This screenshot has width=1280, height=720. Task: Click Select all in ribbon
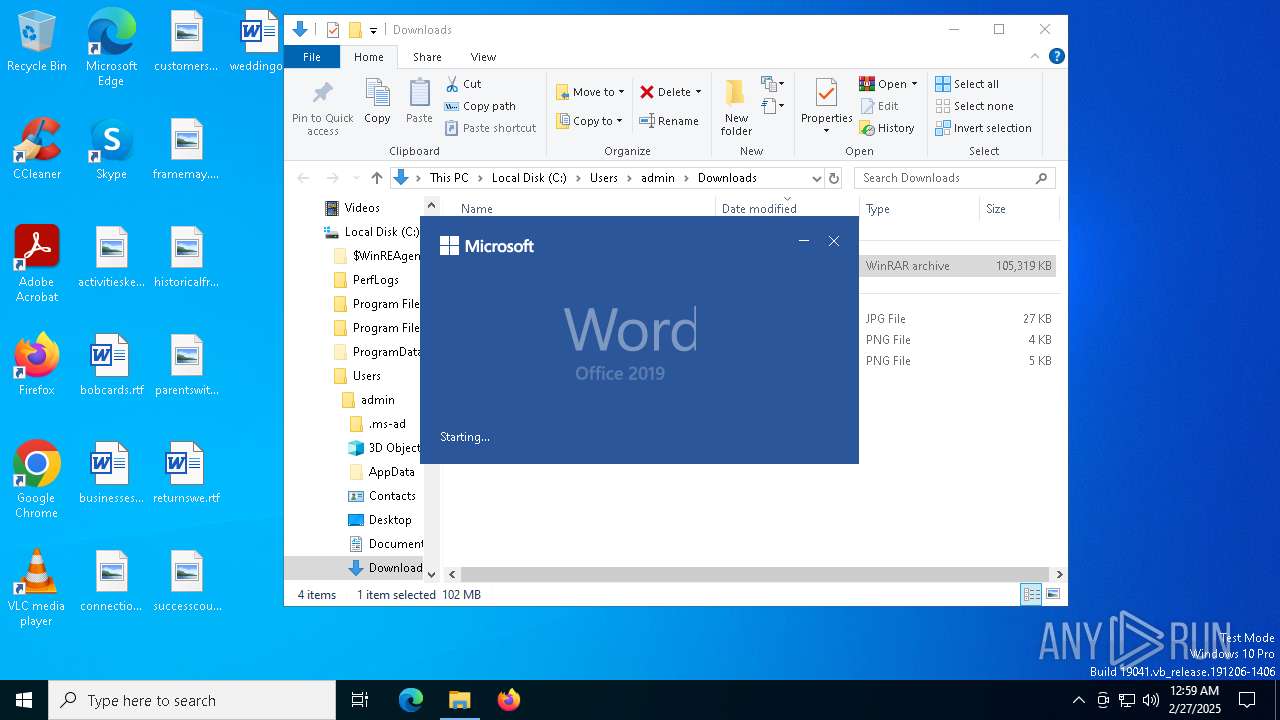click(967, 84)
